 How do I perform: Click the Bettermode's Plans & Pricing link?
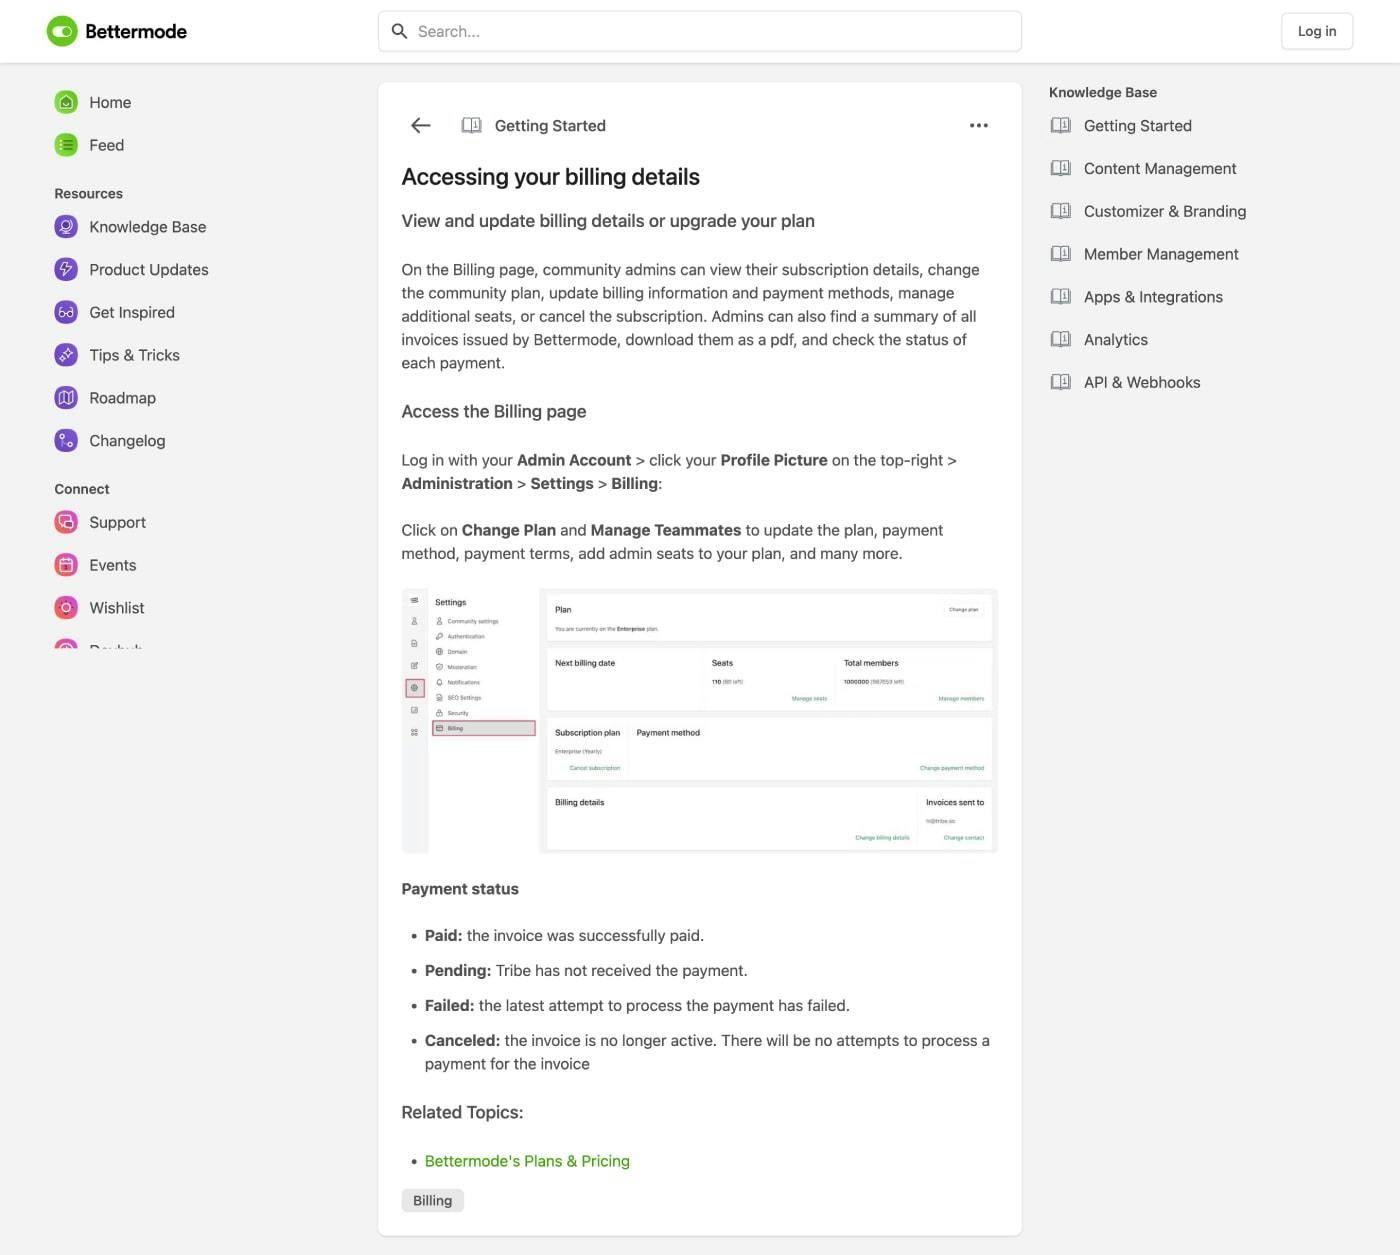527,1161
